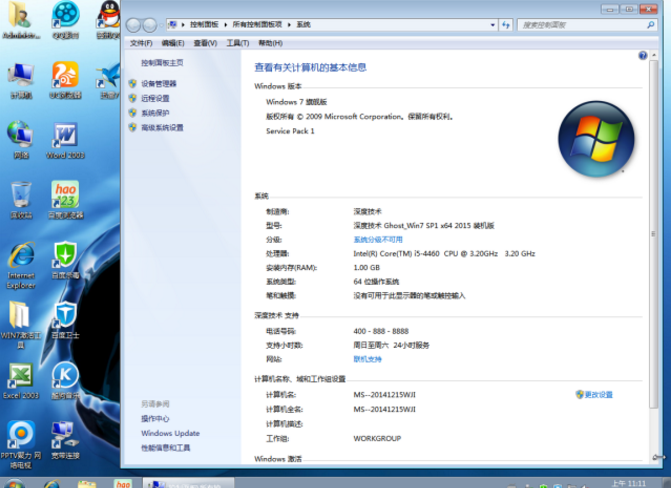
Task: Open the 工具(T) menu
Action: click(x=238, y=43)
